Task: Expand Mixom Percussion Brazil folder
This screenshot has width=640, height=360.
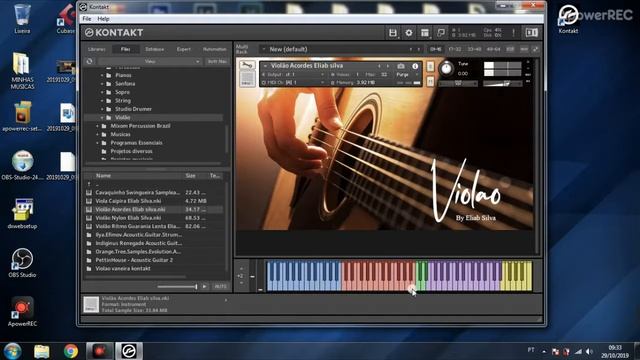Action: 98,126
